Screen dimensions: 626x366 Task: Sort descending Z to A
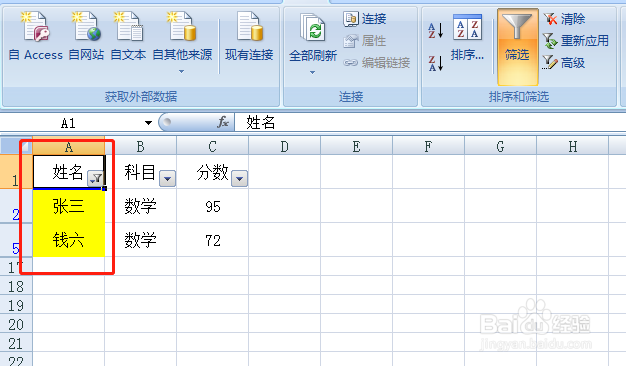pyautogui.click(x=436, y=63)
